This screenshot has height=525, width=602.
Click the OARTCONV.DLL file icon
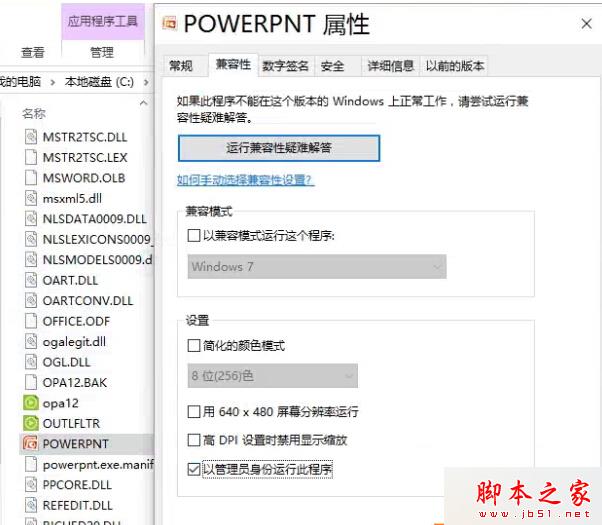coord(31,300)
